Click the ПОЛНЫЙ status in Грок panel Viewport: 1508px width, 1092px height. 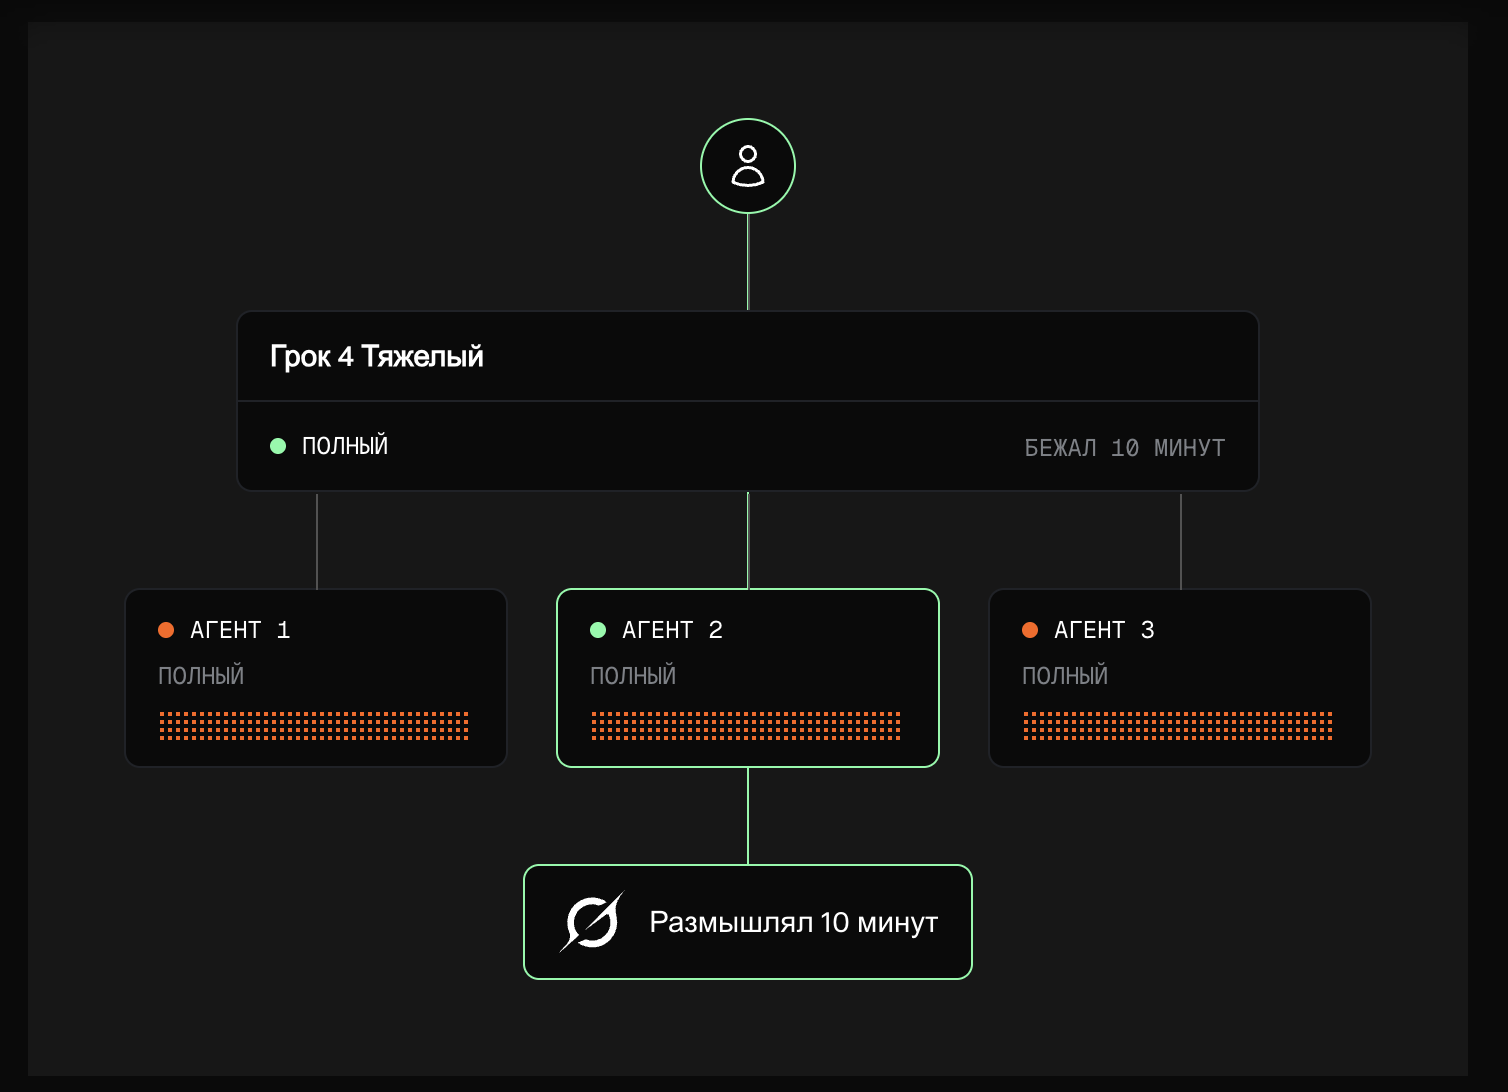345,446
